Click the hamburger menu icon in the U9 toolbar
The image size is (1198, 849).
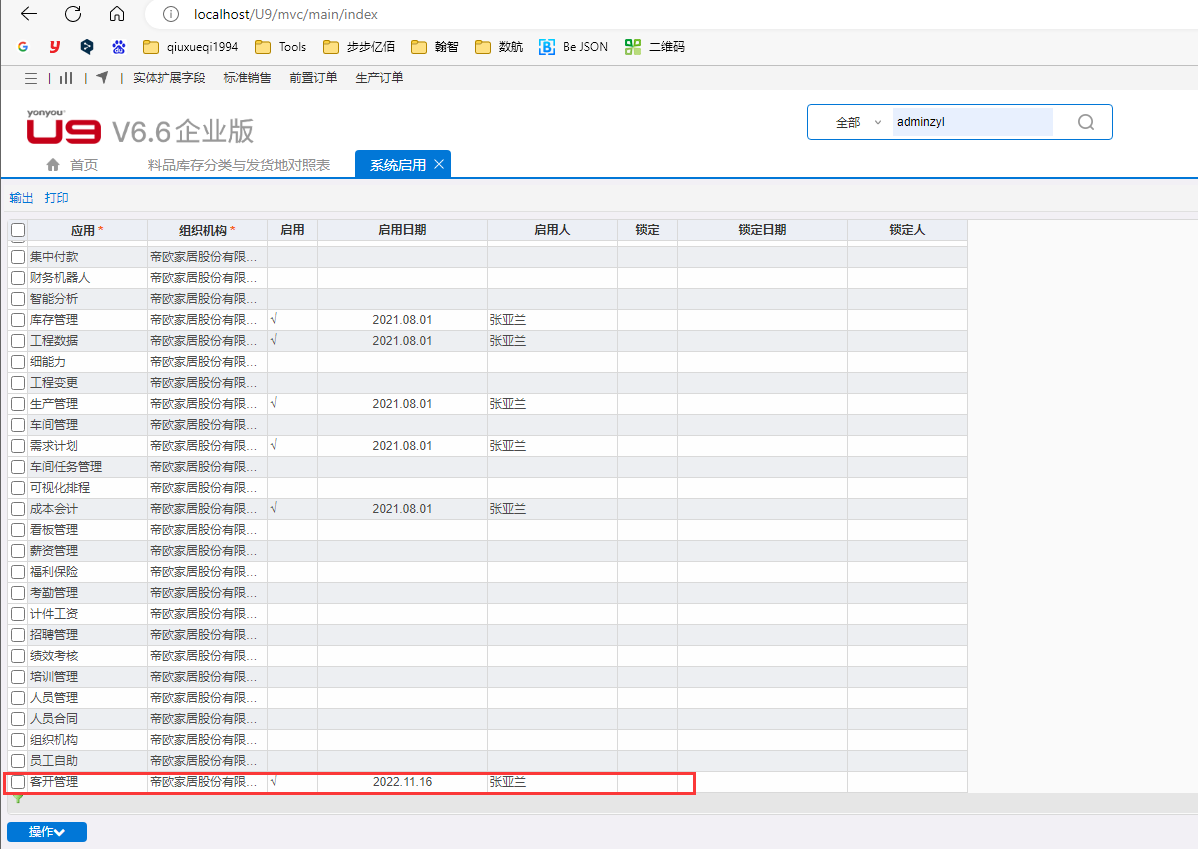point(31,78)
